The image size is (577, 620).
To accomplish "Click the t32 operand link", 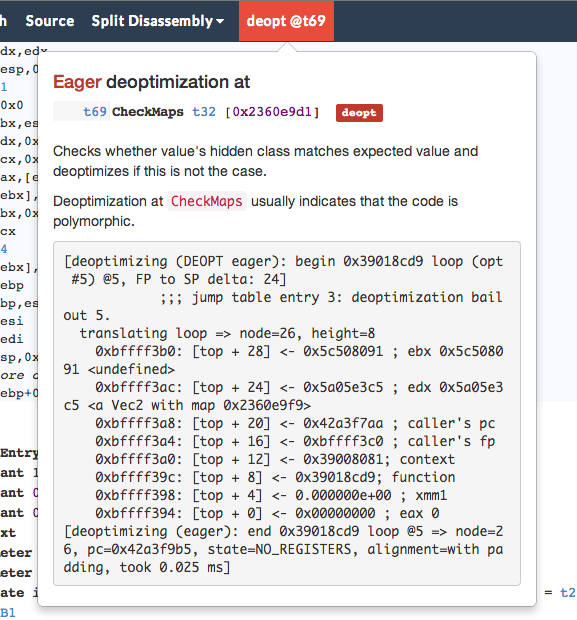I will click(204, 112).
